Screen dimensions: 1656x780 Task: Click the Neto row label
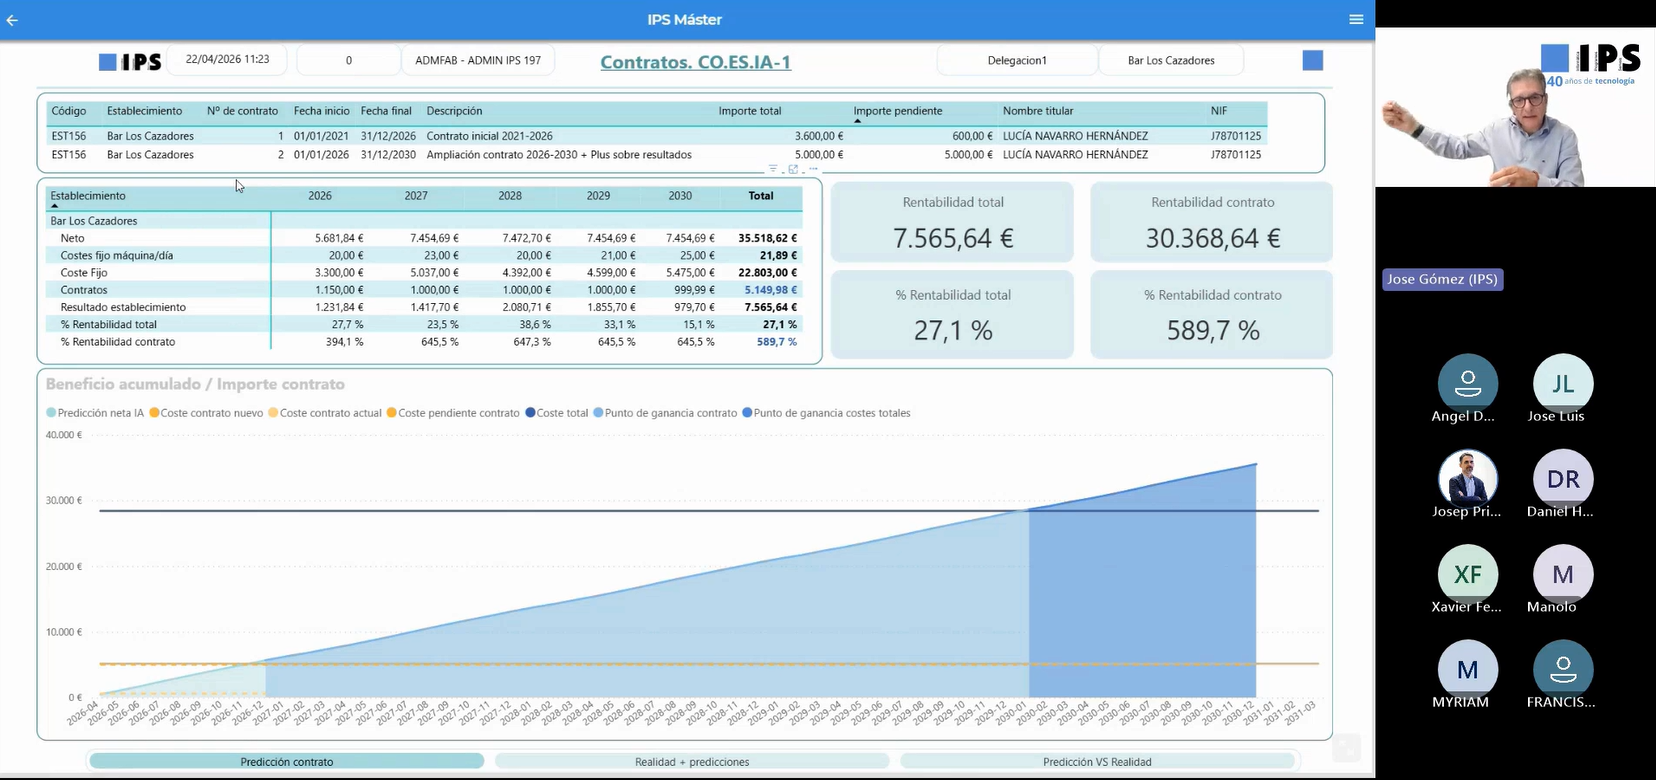tap(72, 238)
